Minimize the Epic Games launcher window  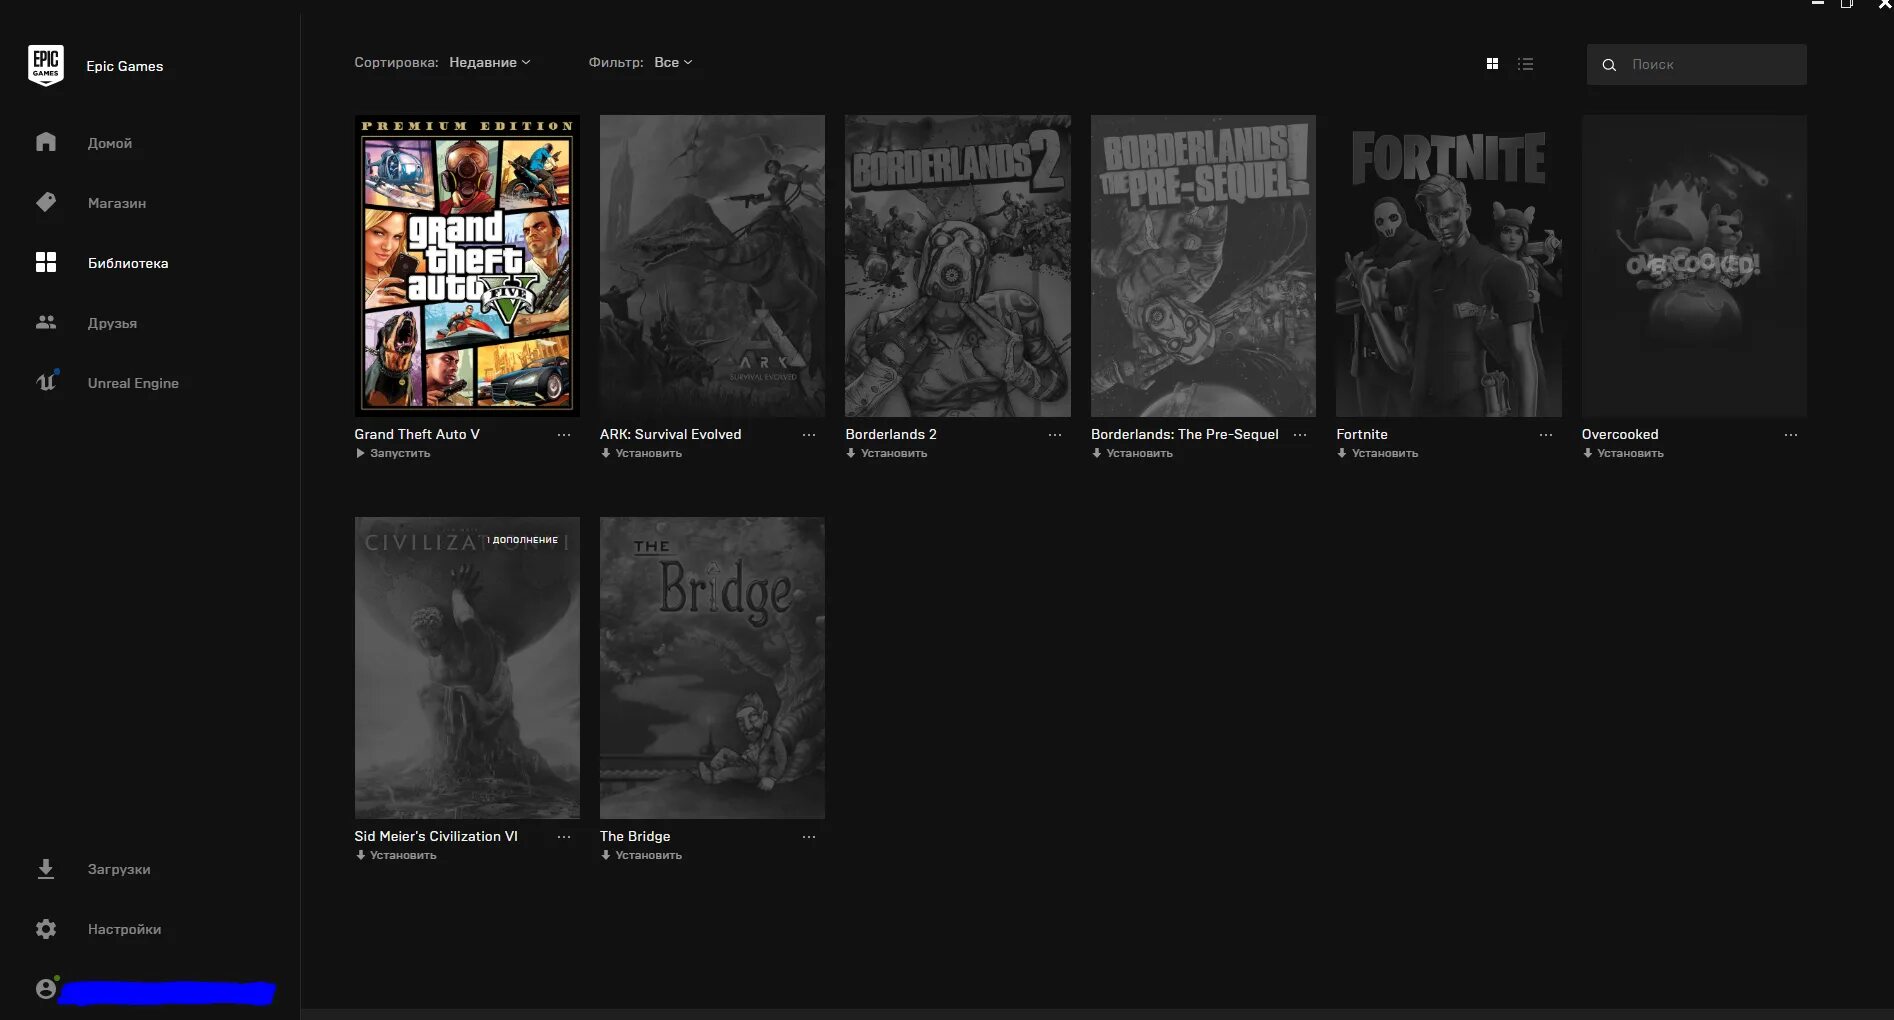[1818, 4]
